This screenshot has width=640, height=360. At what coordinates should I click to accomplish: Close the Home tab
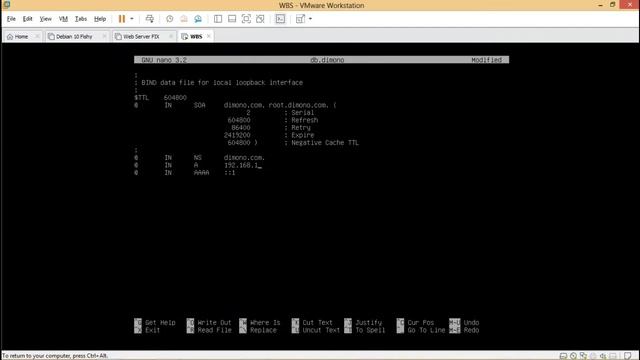(37, 36)
